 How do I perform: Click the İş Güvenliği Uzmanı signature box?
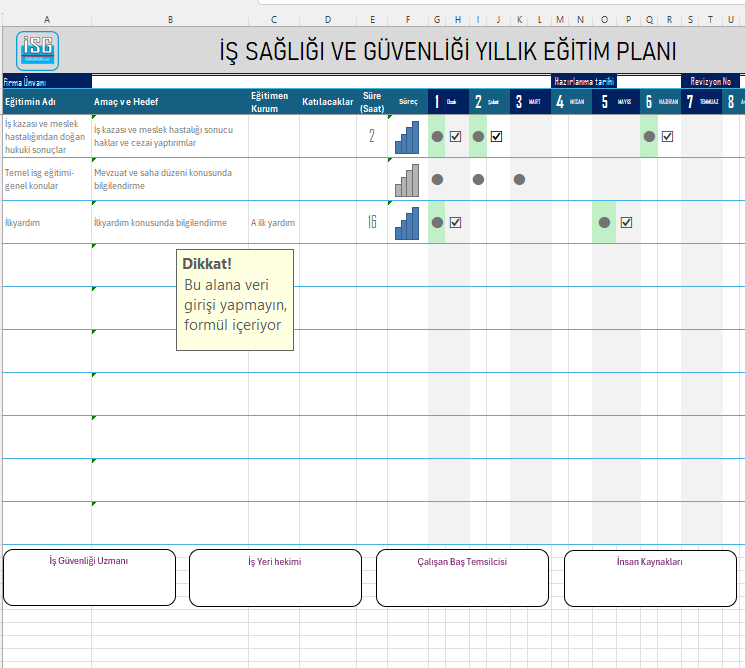[x=89, y=578]
